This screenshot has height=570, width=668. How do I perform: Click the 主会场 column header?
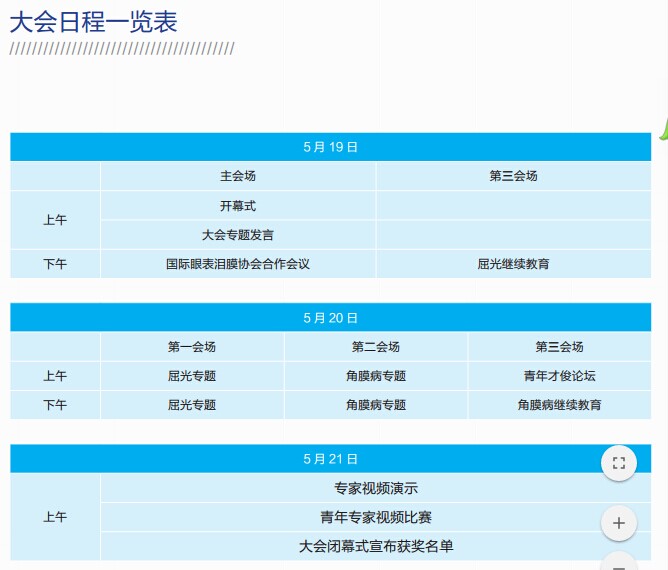pos(238,176)
